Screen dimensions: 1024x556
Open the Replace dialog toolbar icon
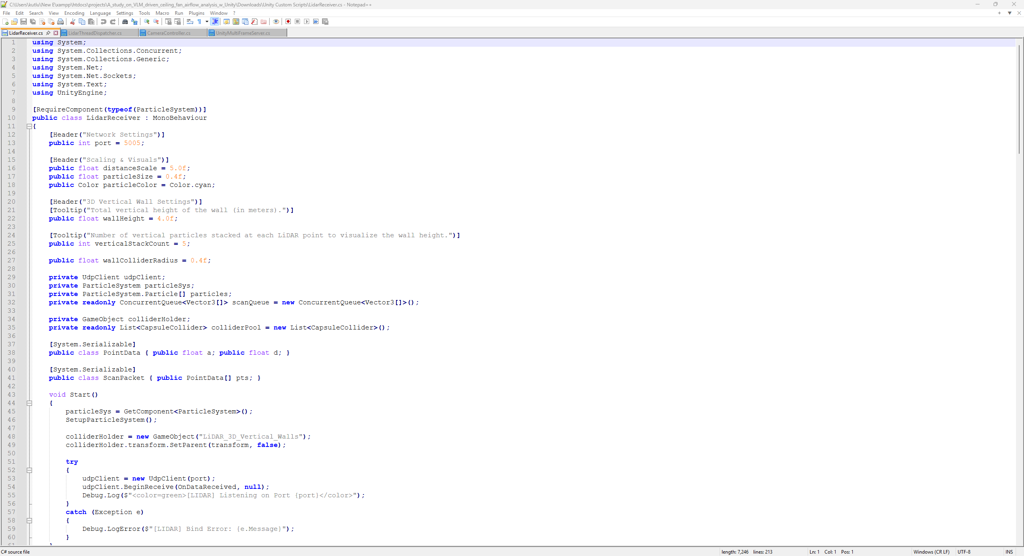[x=135, y=22]
